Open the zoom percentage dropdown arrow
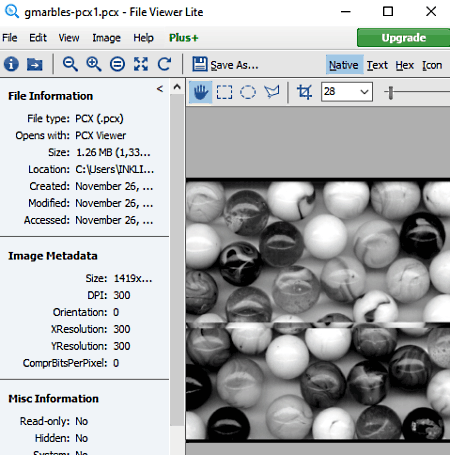 tap(364, 92)
